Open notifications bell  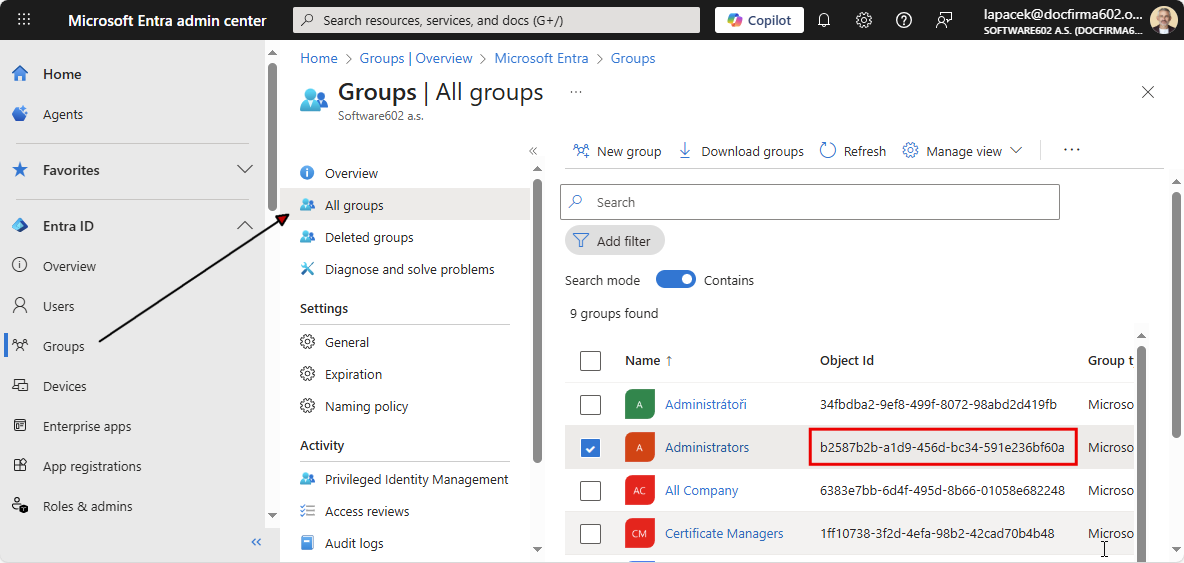(x=824, y=20)
